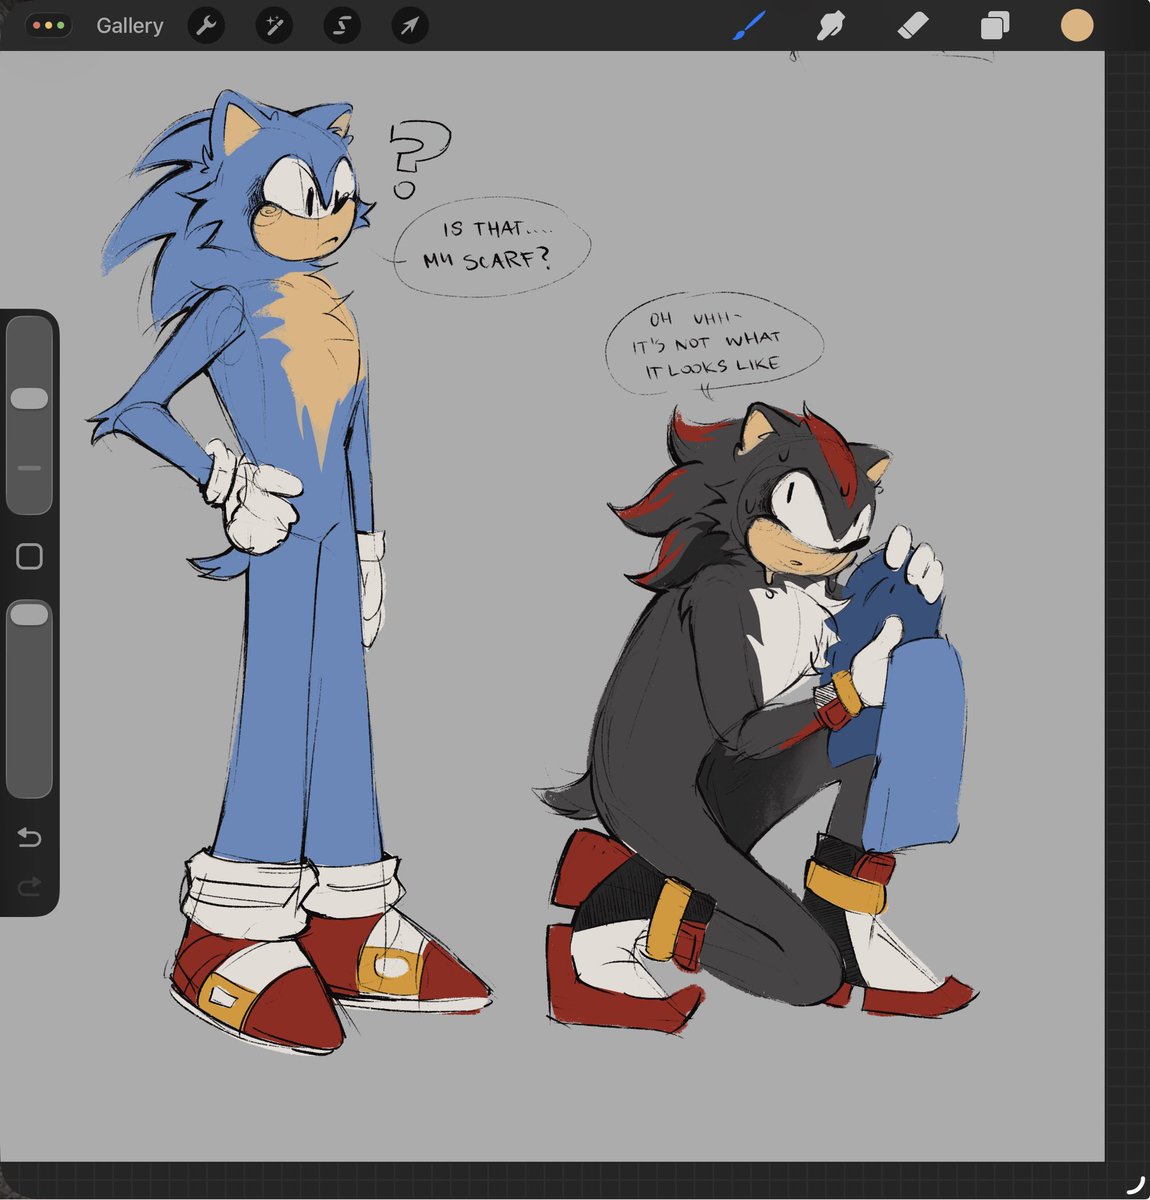Open the Gallery view

(x=129, y=26)
